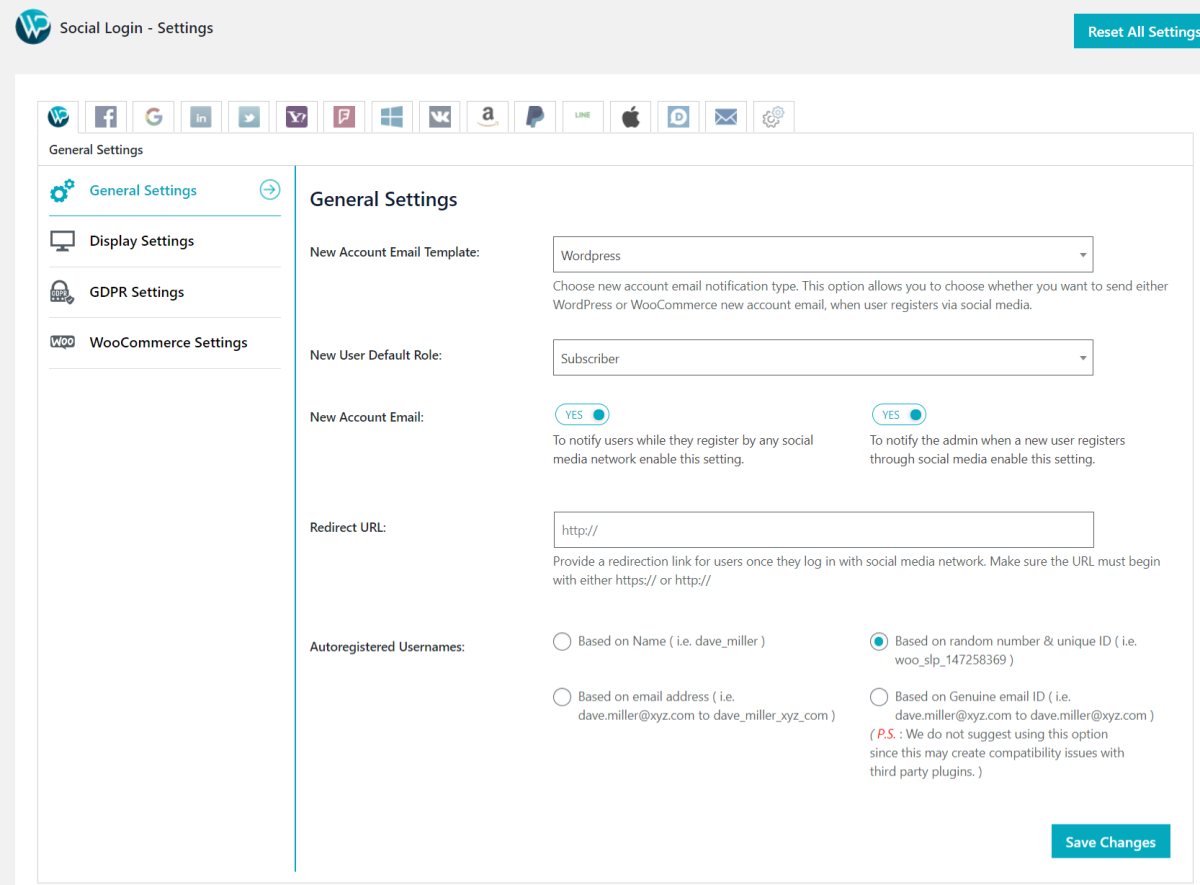Open the Google login settings tab

[154, 117]
